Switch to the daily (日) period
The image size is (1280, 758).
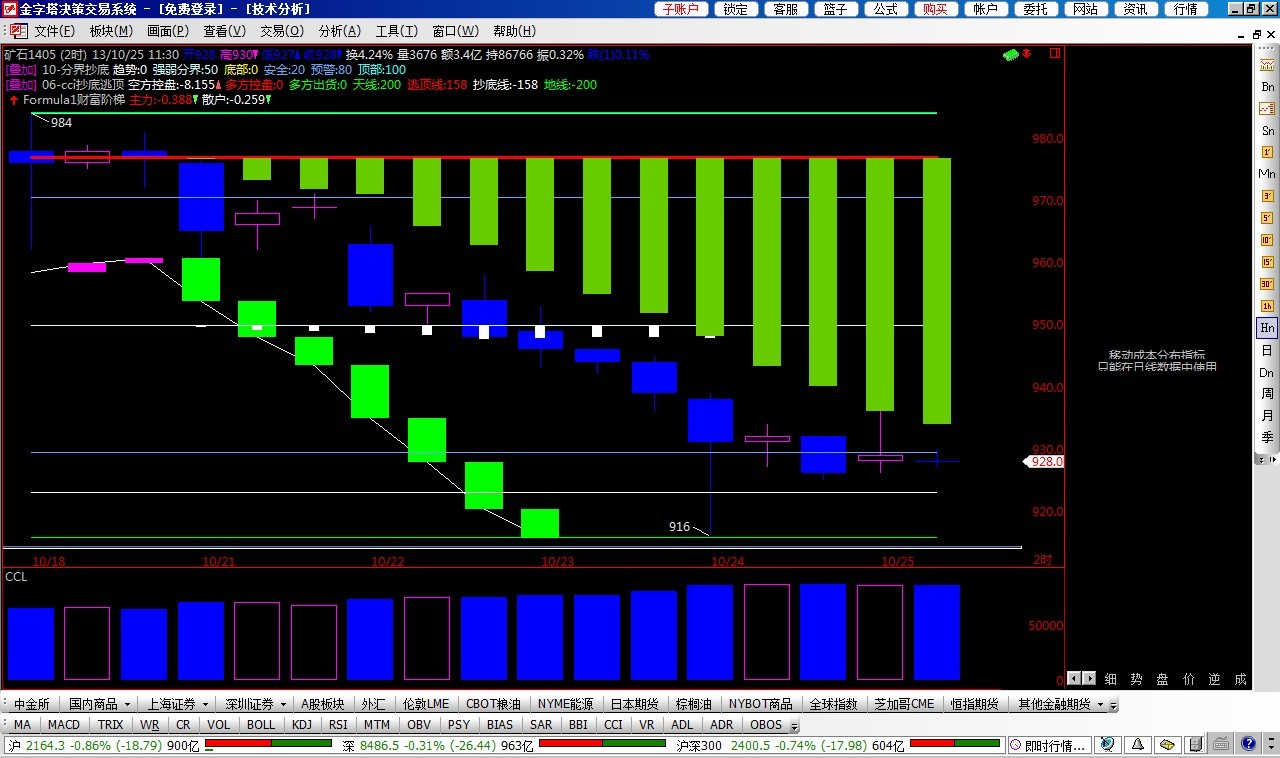[1267, 351]
